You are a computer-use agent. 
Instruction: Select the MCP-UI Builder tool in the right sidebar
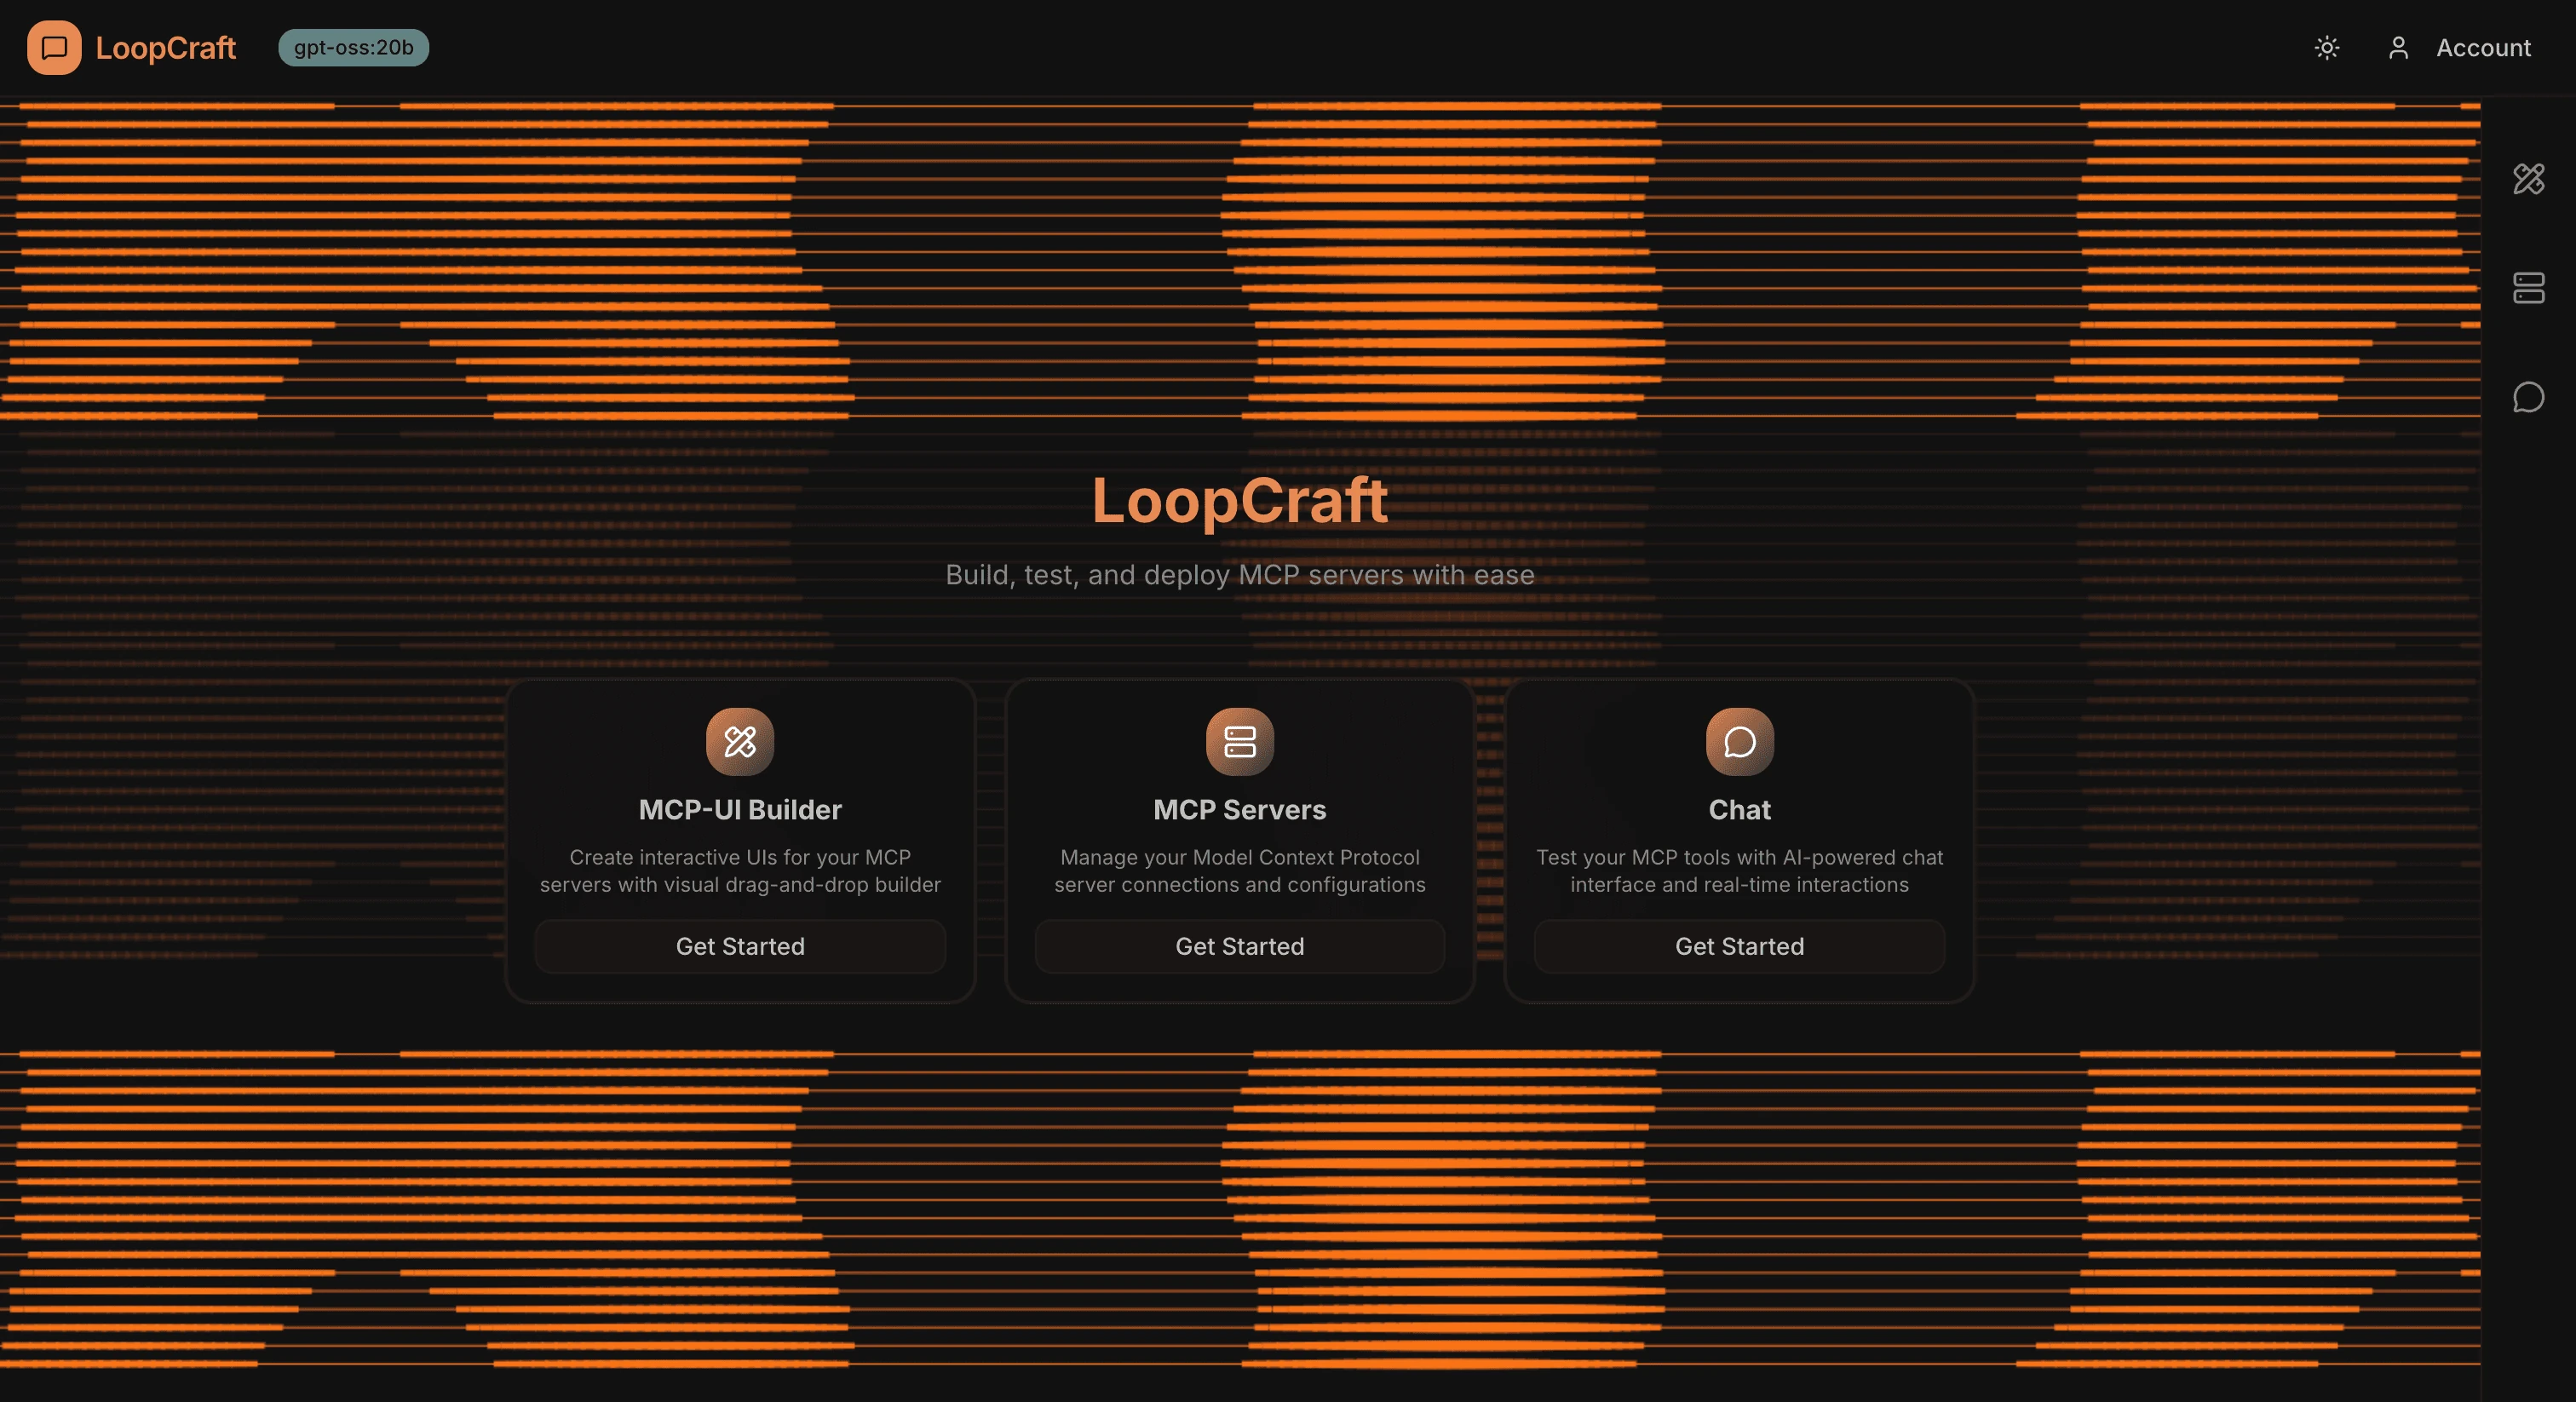pos(2529,180)
